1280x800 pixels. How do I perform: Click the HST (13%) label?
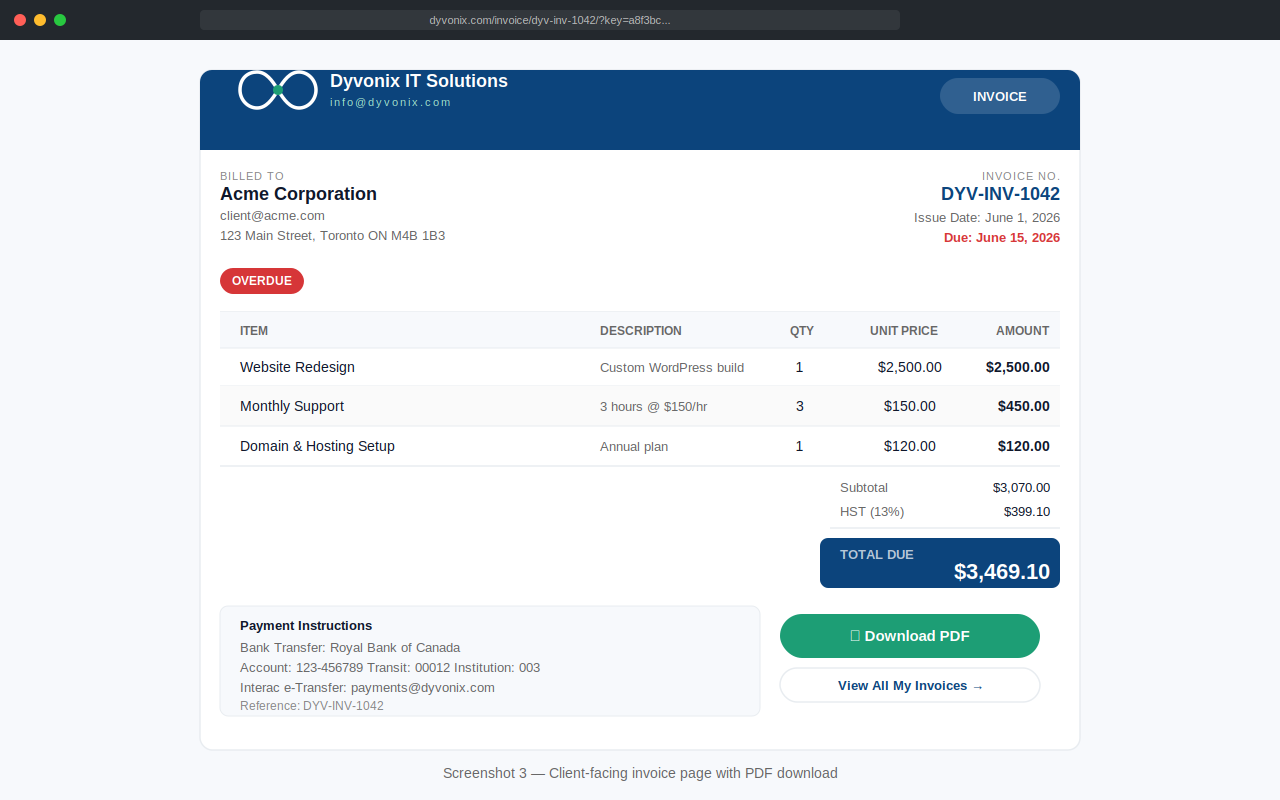(872, 512)
